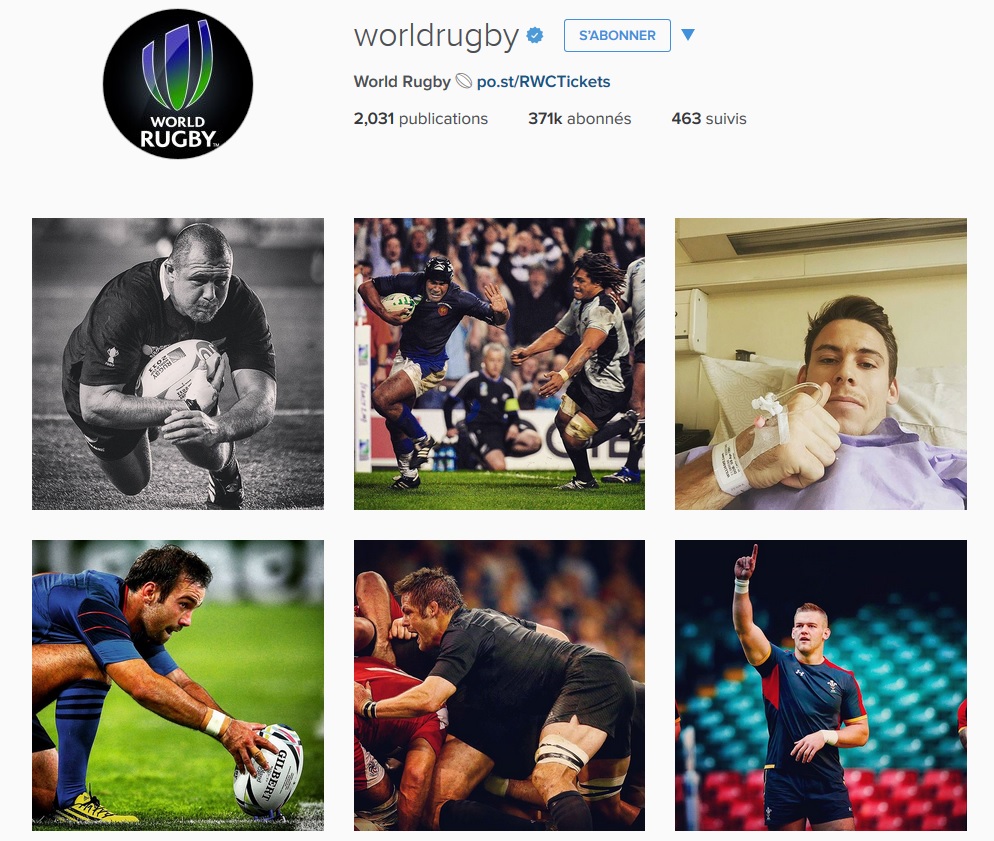994x841 pixels.
Task: Open the po.st/RWCTickets link
Action: pos(543,82)
